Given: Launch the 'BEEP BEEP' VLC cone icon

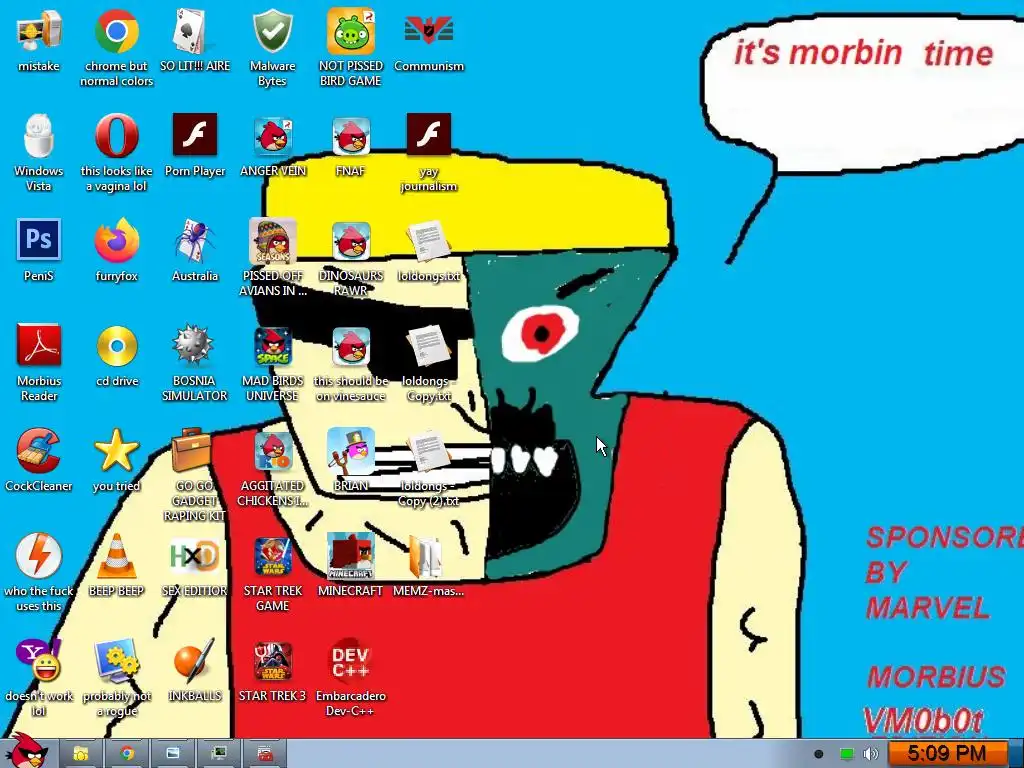Looking at the screenshot, I should tap(116, 556).
